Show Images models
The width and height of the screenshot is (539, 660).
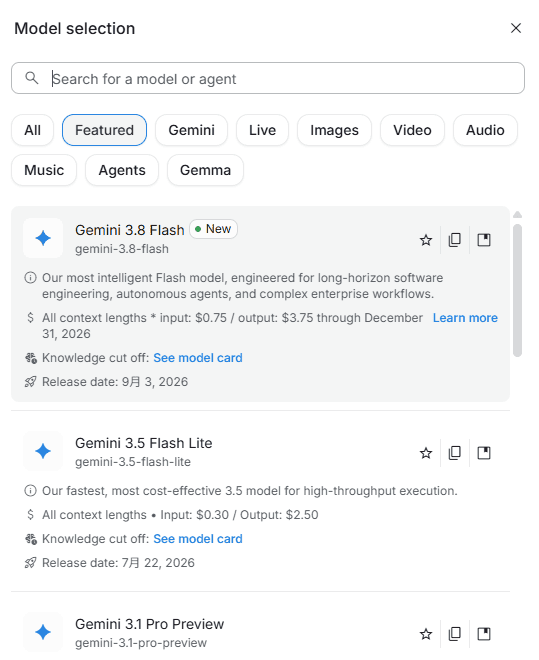(x=335, y=130)
